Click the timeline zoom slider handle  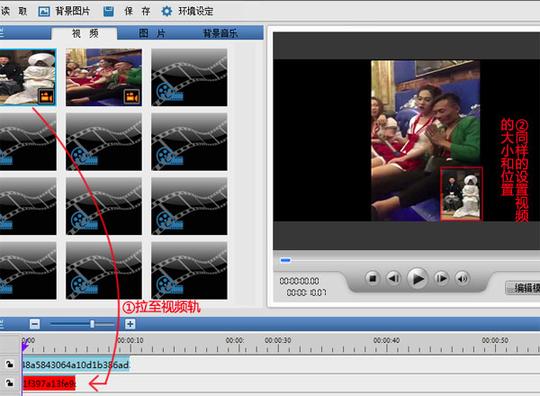tap(92, 324)
